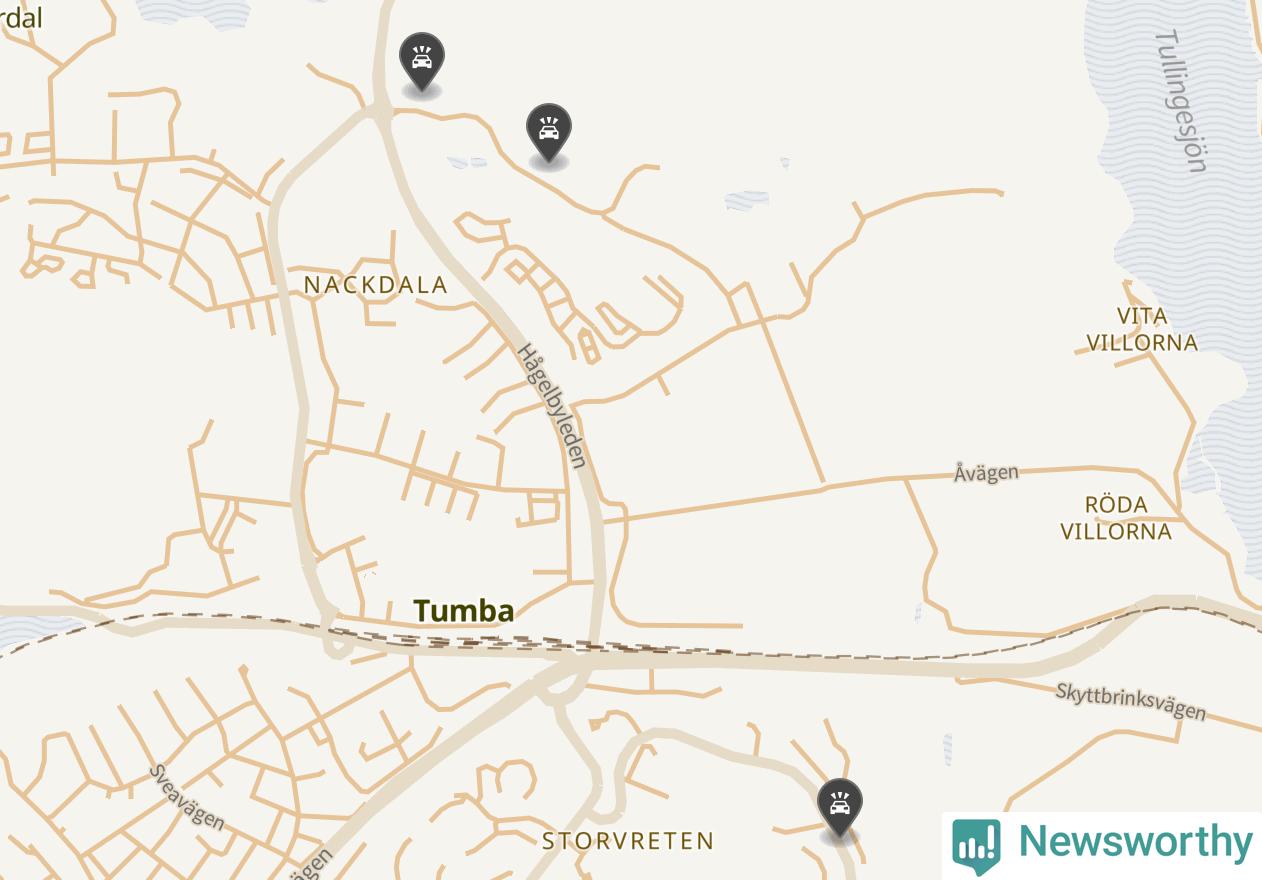This screenshot has height=880, width=1262.
Task: Click the Hågelbyleden road label
Action: click(x=551, y=405)
